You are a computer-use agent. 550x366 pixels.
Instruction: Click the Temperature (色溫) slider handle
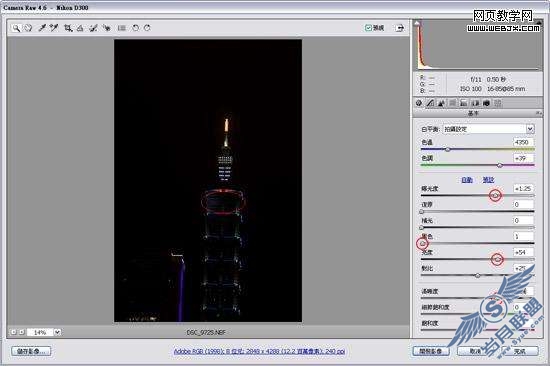[x=448, y=149]
